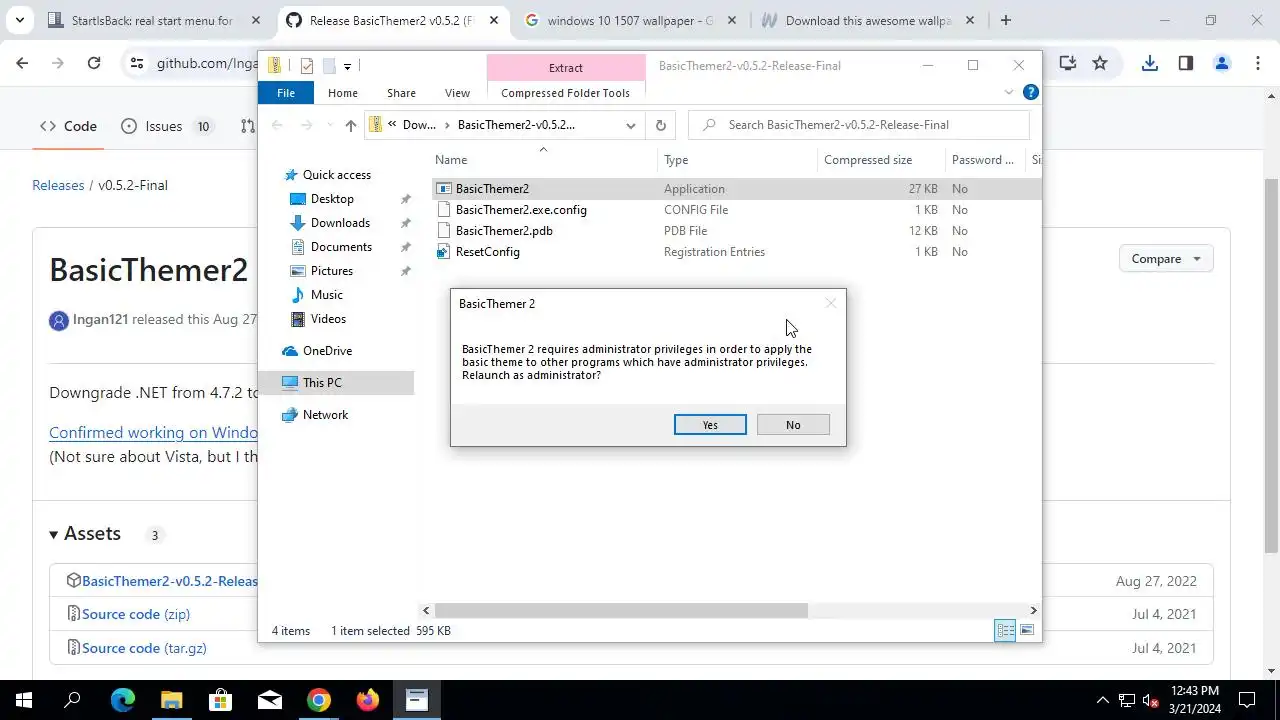Switch to StartIsBack Chrome tab
Viewport: 1280px width, 720px height.
click(x=155, y=20)
